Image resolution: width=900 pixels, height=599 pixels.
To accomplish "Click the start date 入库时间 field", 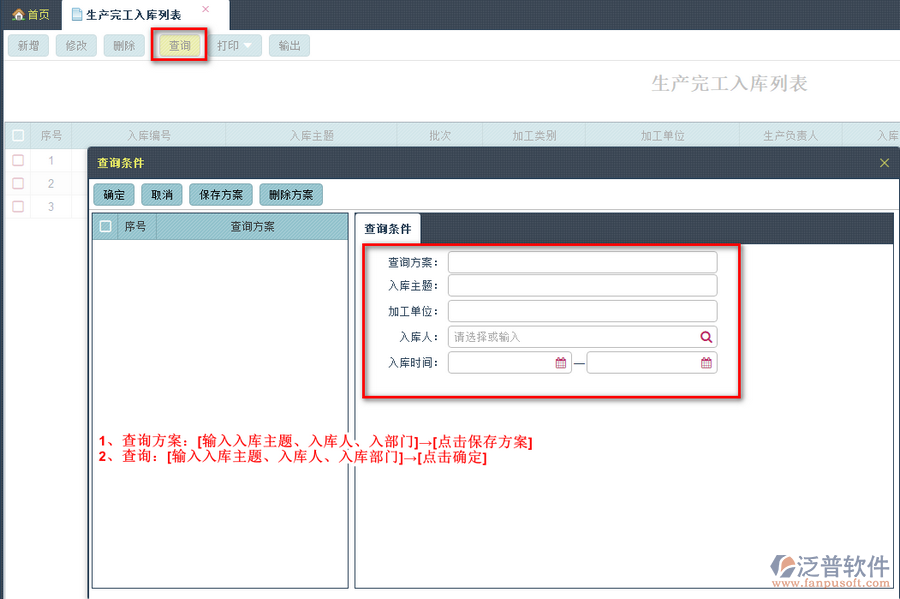I will pos(510,363).
